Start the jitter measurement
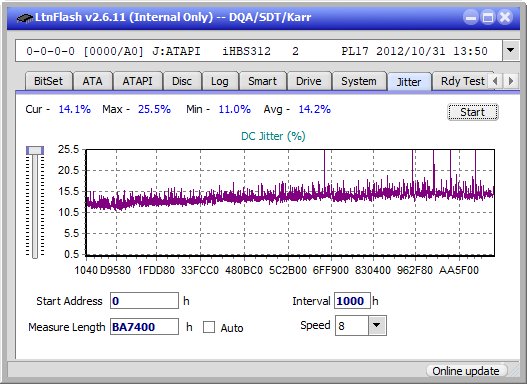The height and width of the screenshot is (384, 527). (473, 112)
